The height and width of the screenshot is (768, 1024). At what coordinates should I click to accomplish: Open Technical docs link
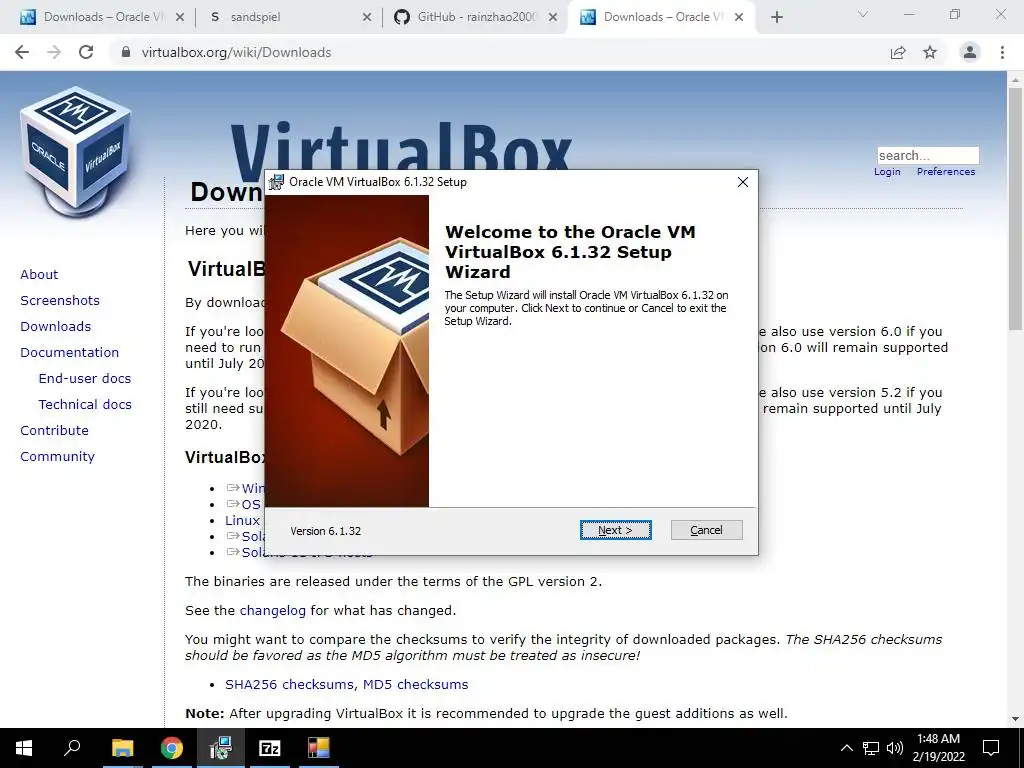(x=85, y=405)
